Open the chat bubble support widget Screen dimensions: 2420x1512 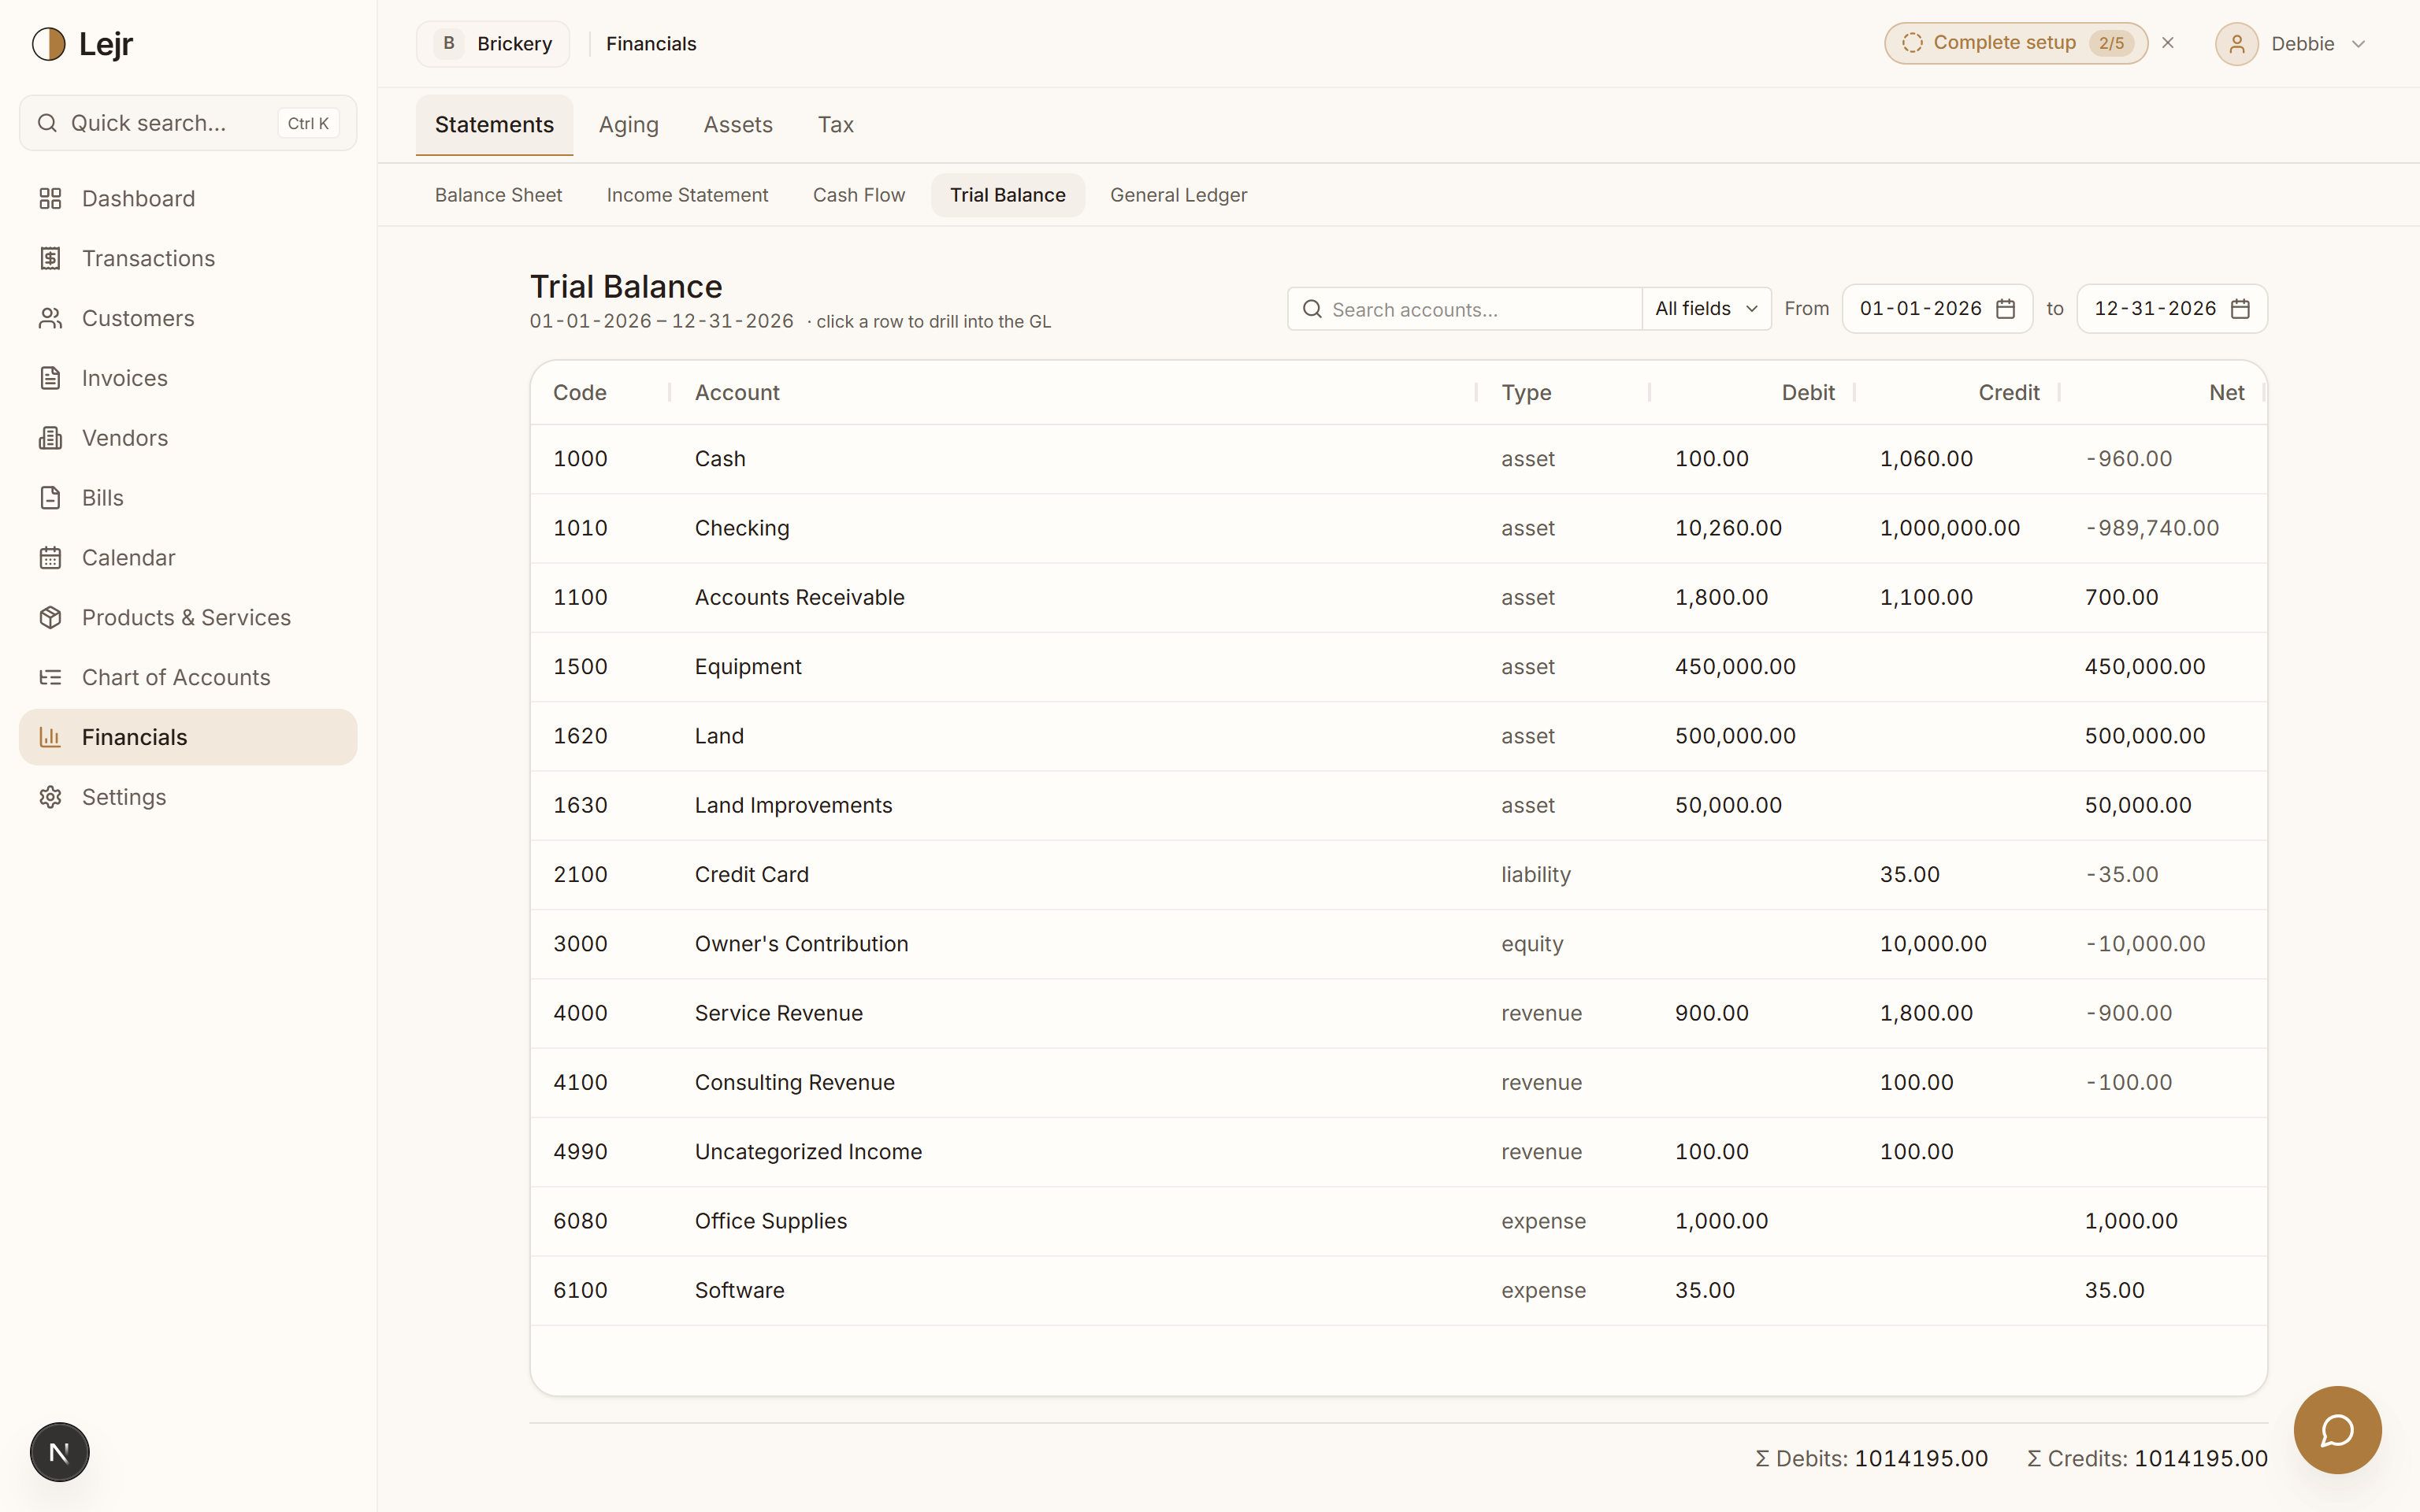tap(2337, 1430)
